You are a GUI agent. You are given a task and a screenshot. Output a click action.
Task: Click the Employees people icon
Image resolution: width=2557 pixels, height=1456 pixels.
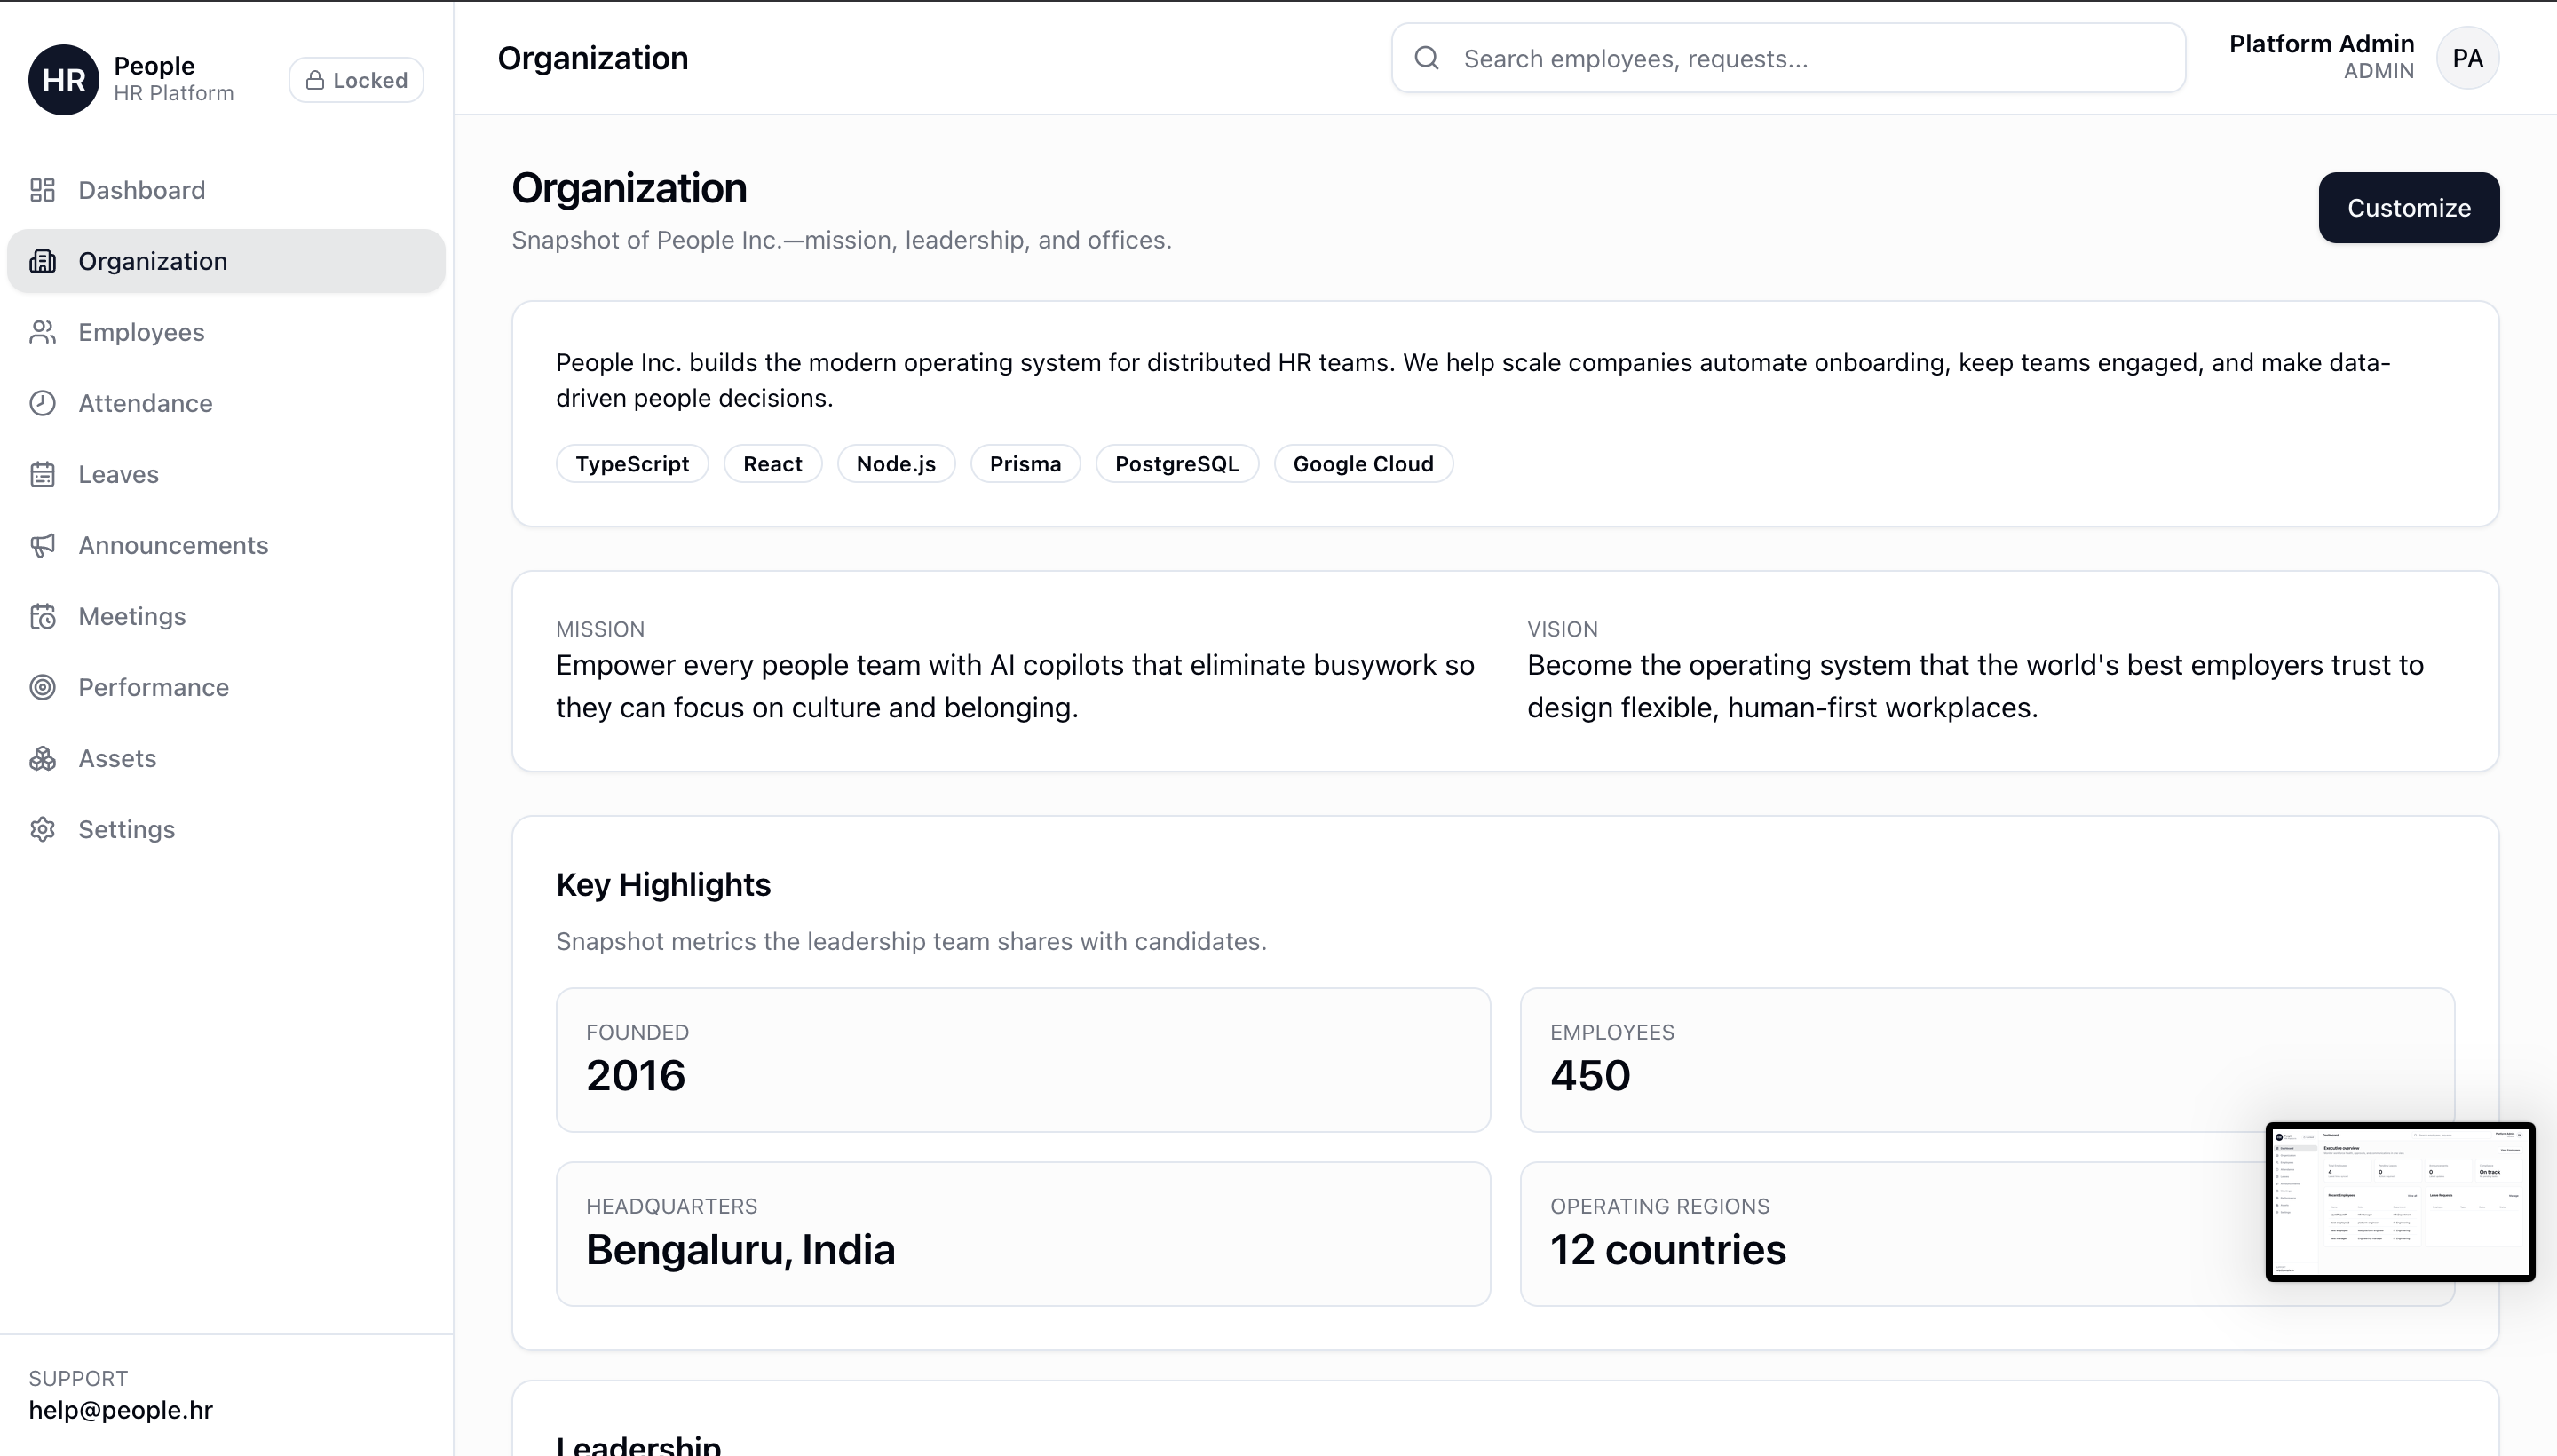pyautogui.click(x=42, y=332)
